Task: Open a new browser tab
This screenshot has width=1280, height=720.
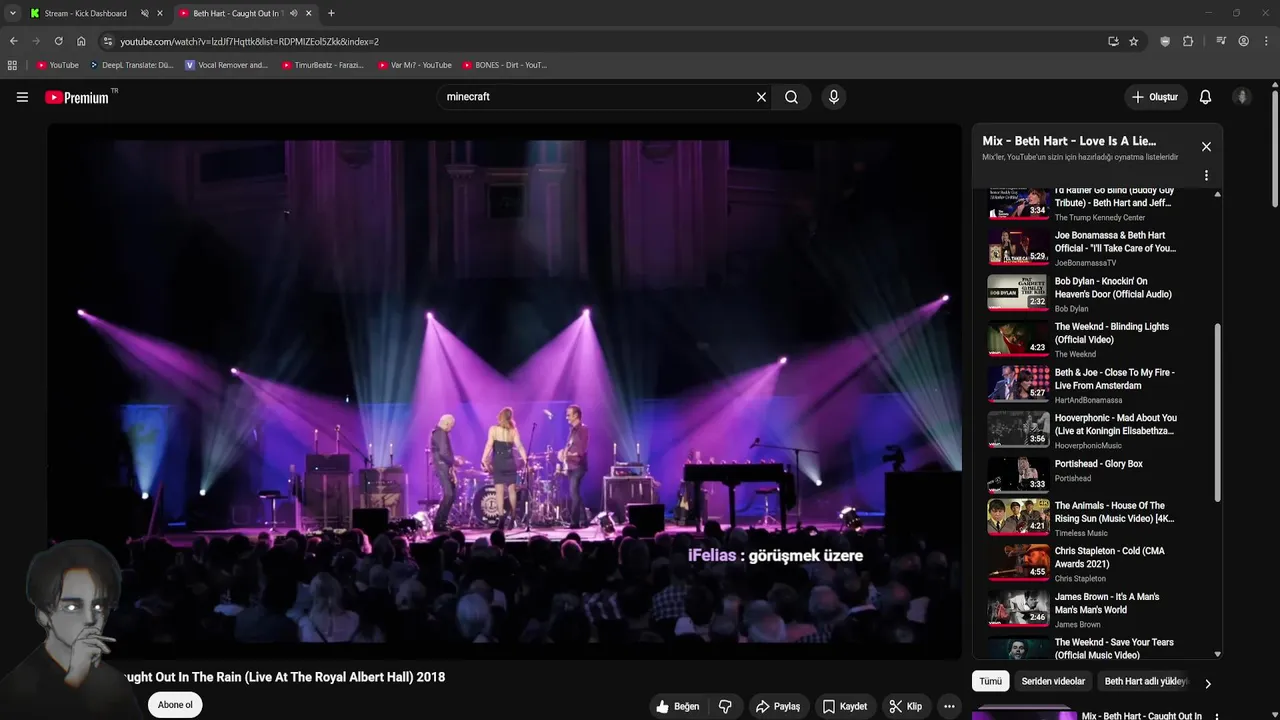Action: (x=331, y=13)
